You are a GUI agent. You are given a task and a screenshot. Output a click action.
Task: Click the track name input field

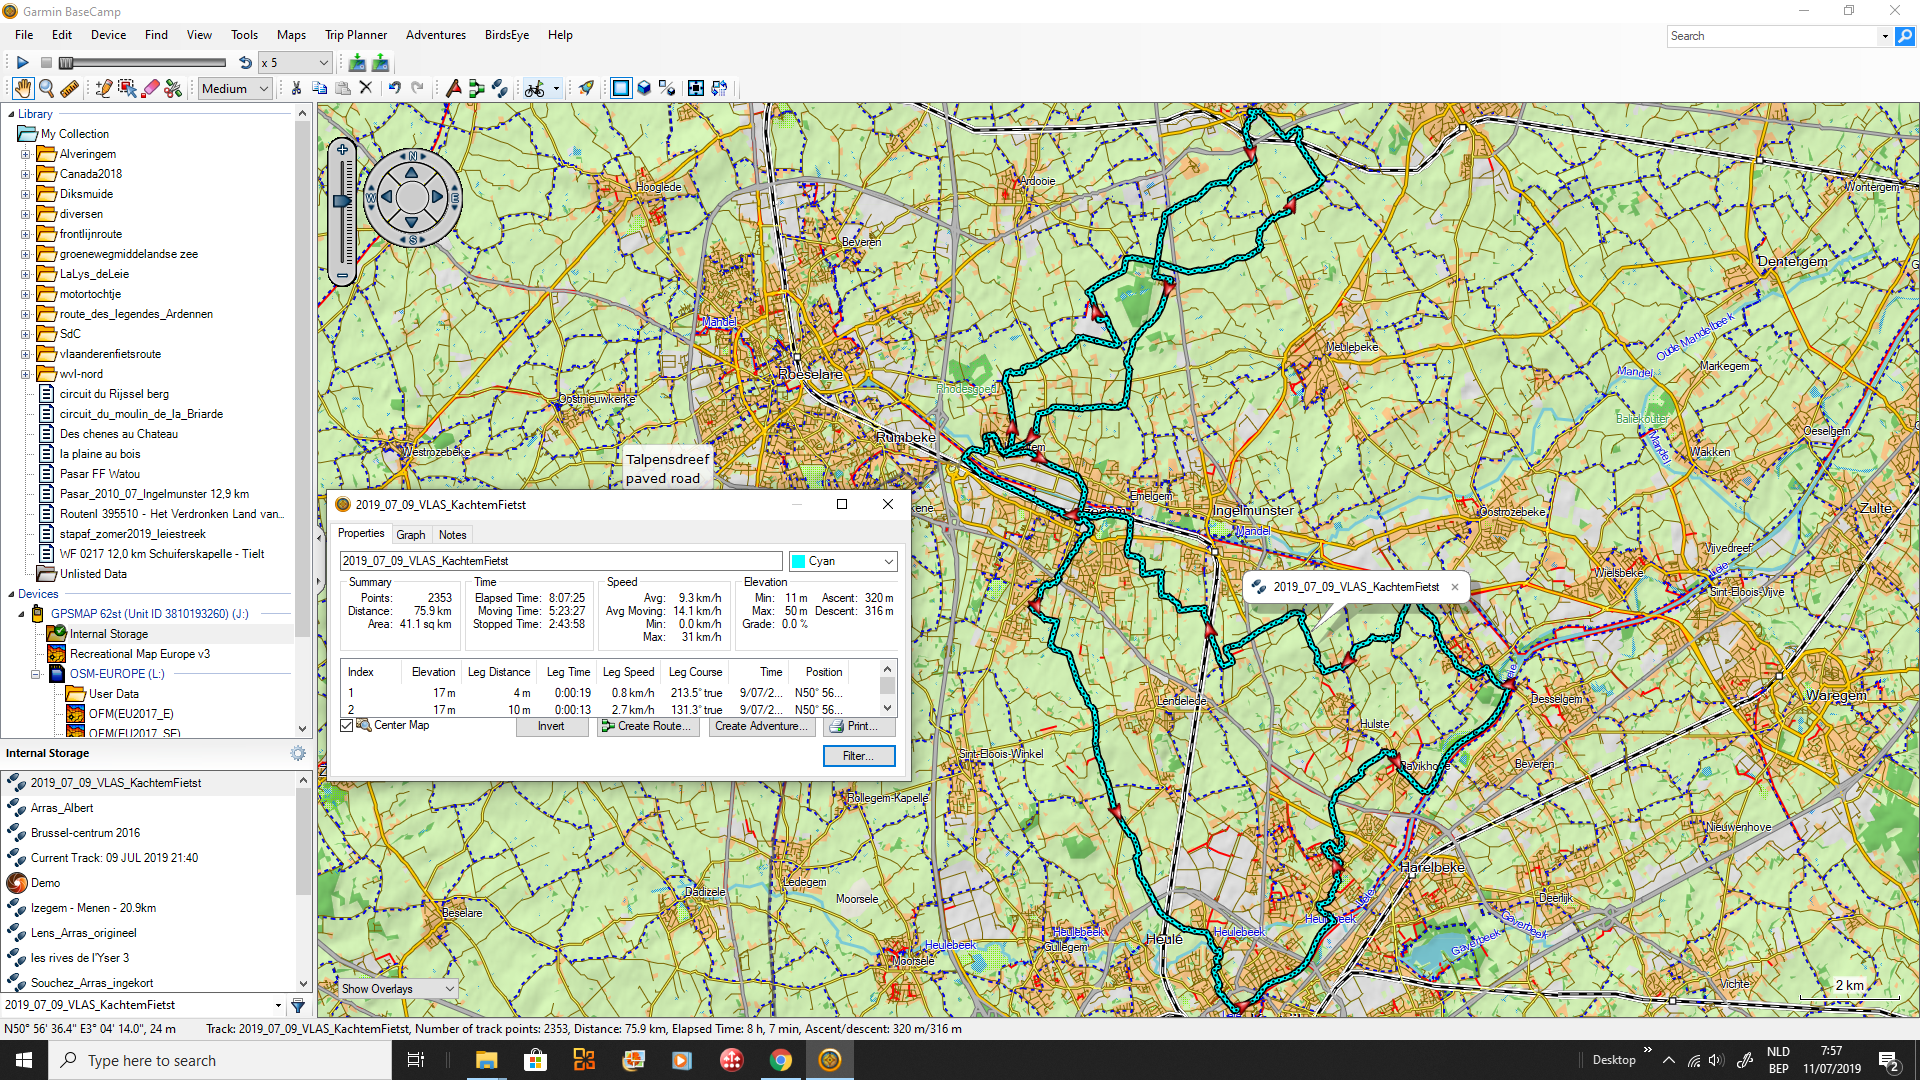(561, 561)
